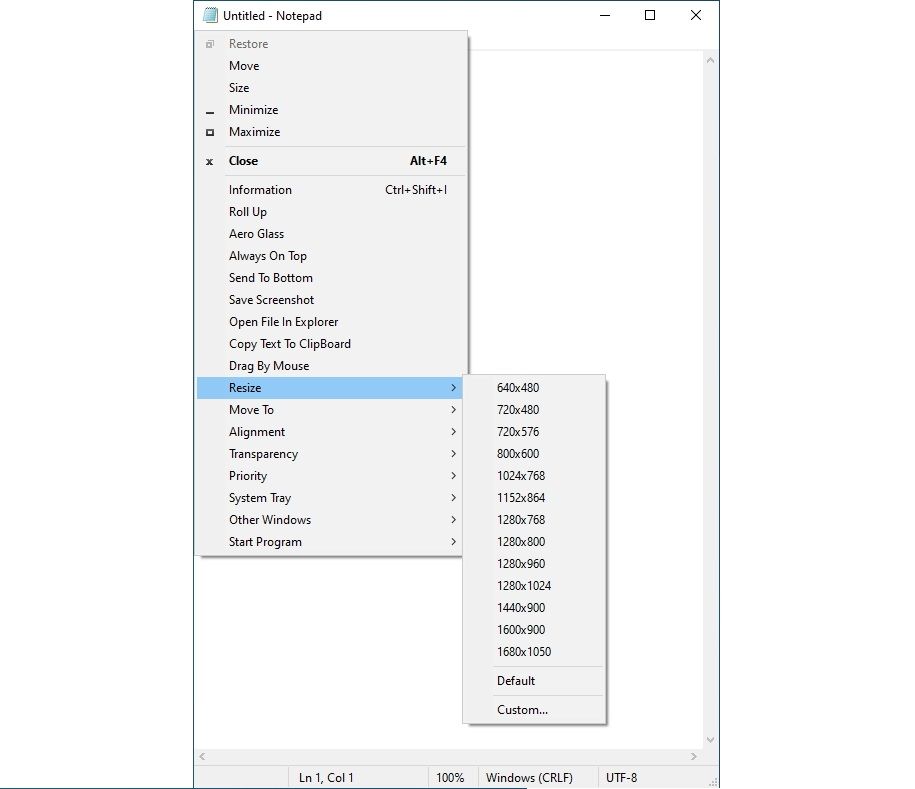Expand the Transparency submenu
Image resolution: width=915 pixels, height=789 pixels.
tap(330, 454)
